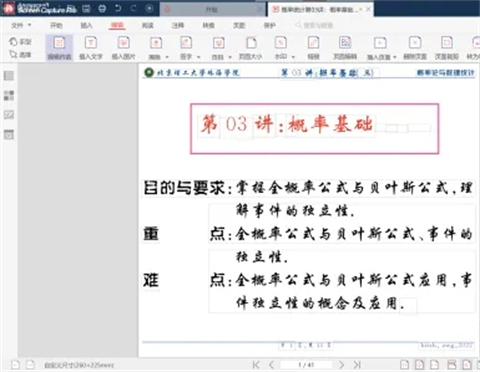The height and width of the screenshot is (372, 480).
Task: Open the Annotate ribbon tab (注释)
Action: (178, 25)
